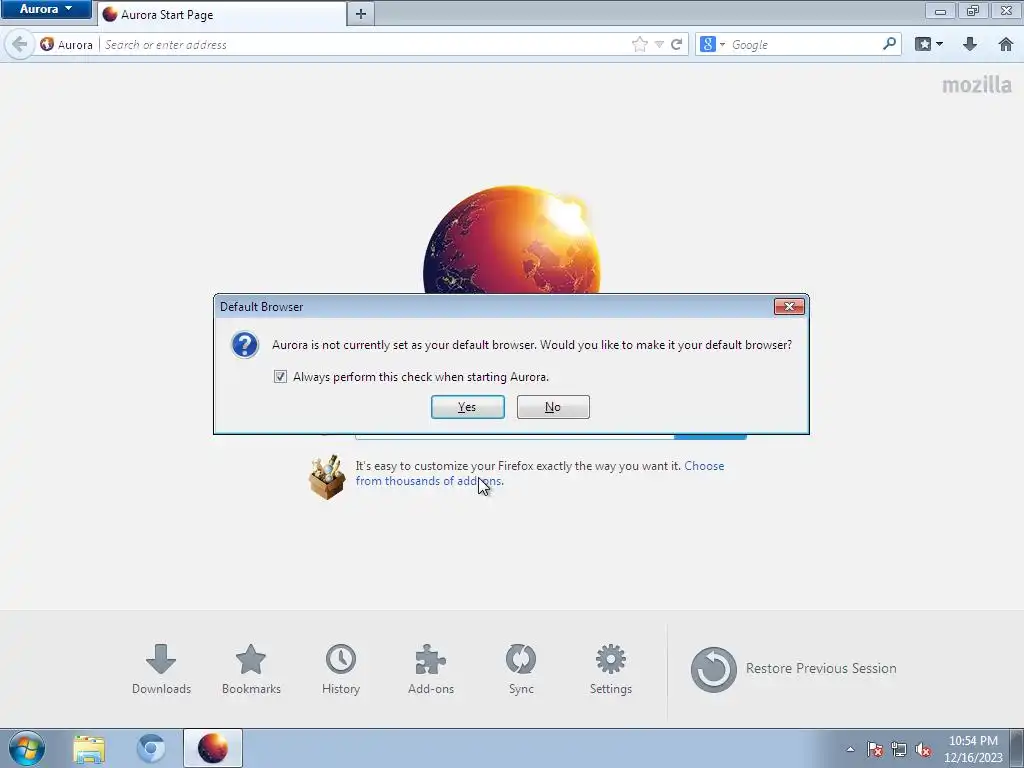Open the Windows Start menu
1024x768 pixels.
27,748
